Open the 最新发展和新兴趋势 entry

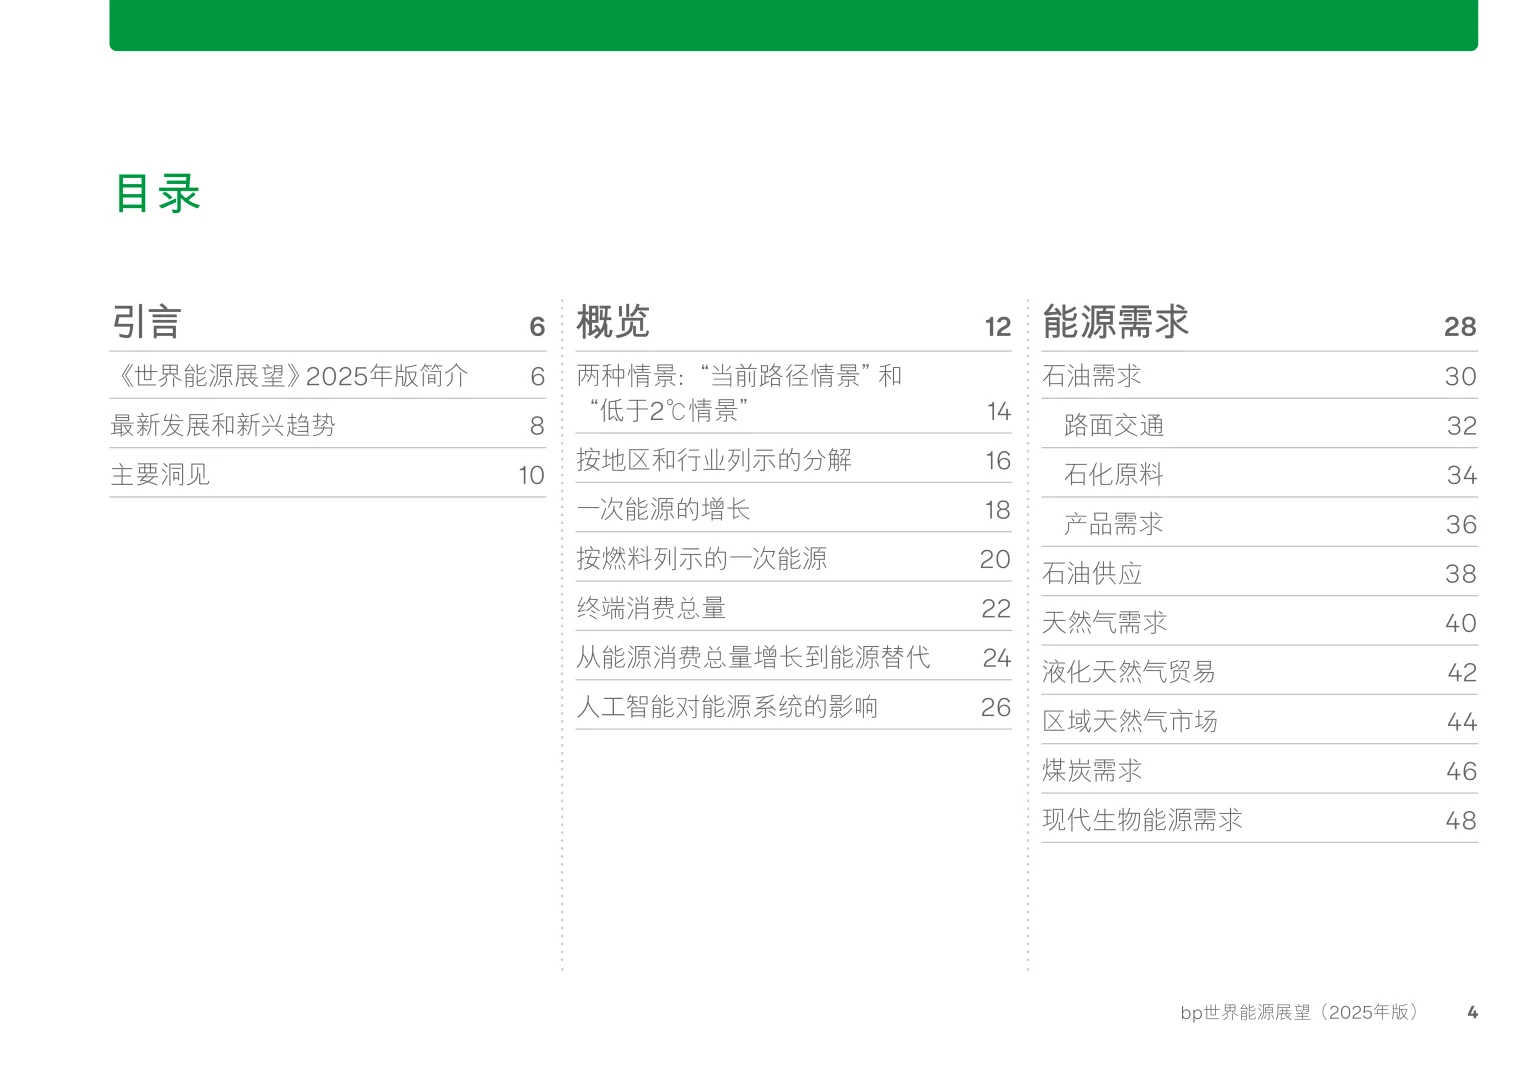(x=224, y=425)
